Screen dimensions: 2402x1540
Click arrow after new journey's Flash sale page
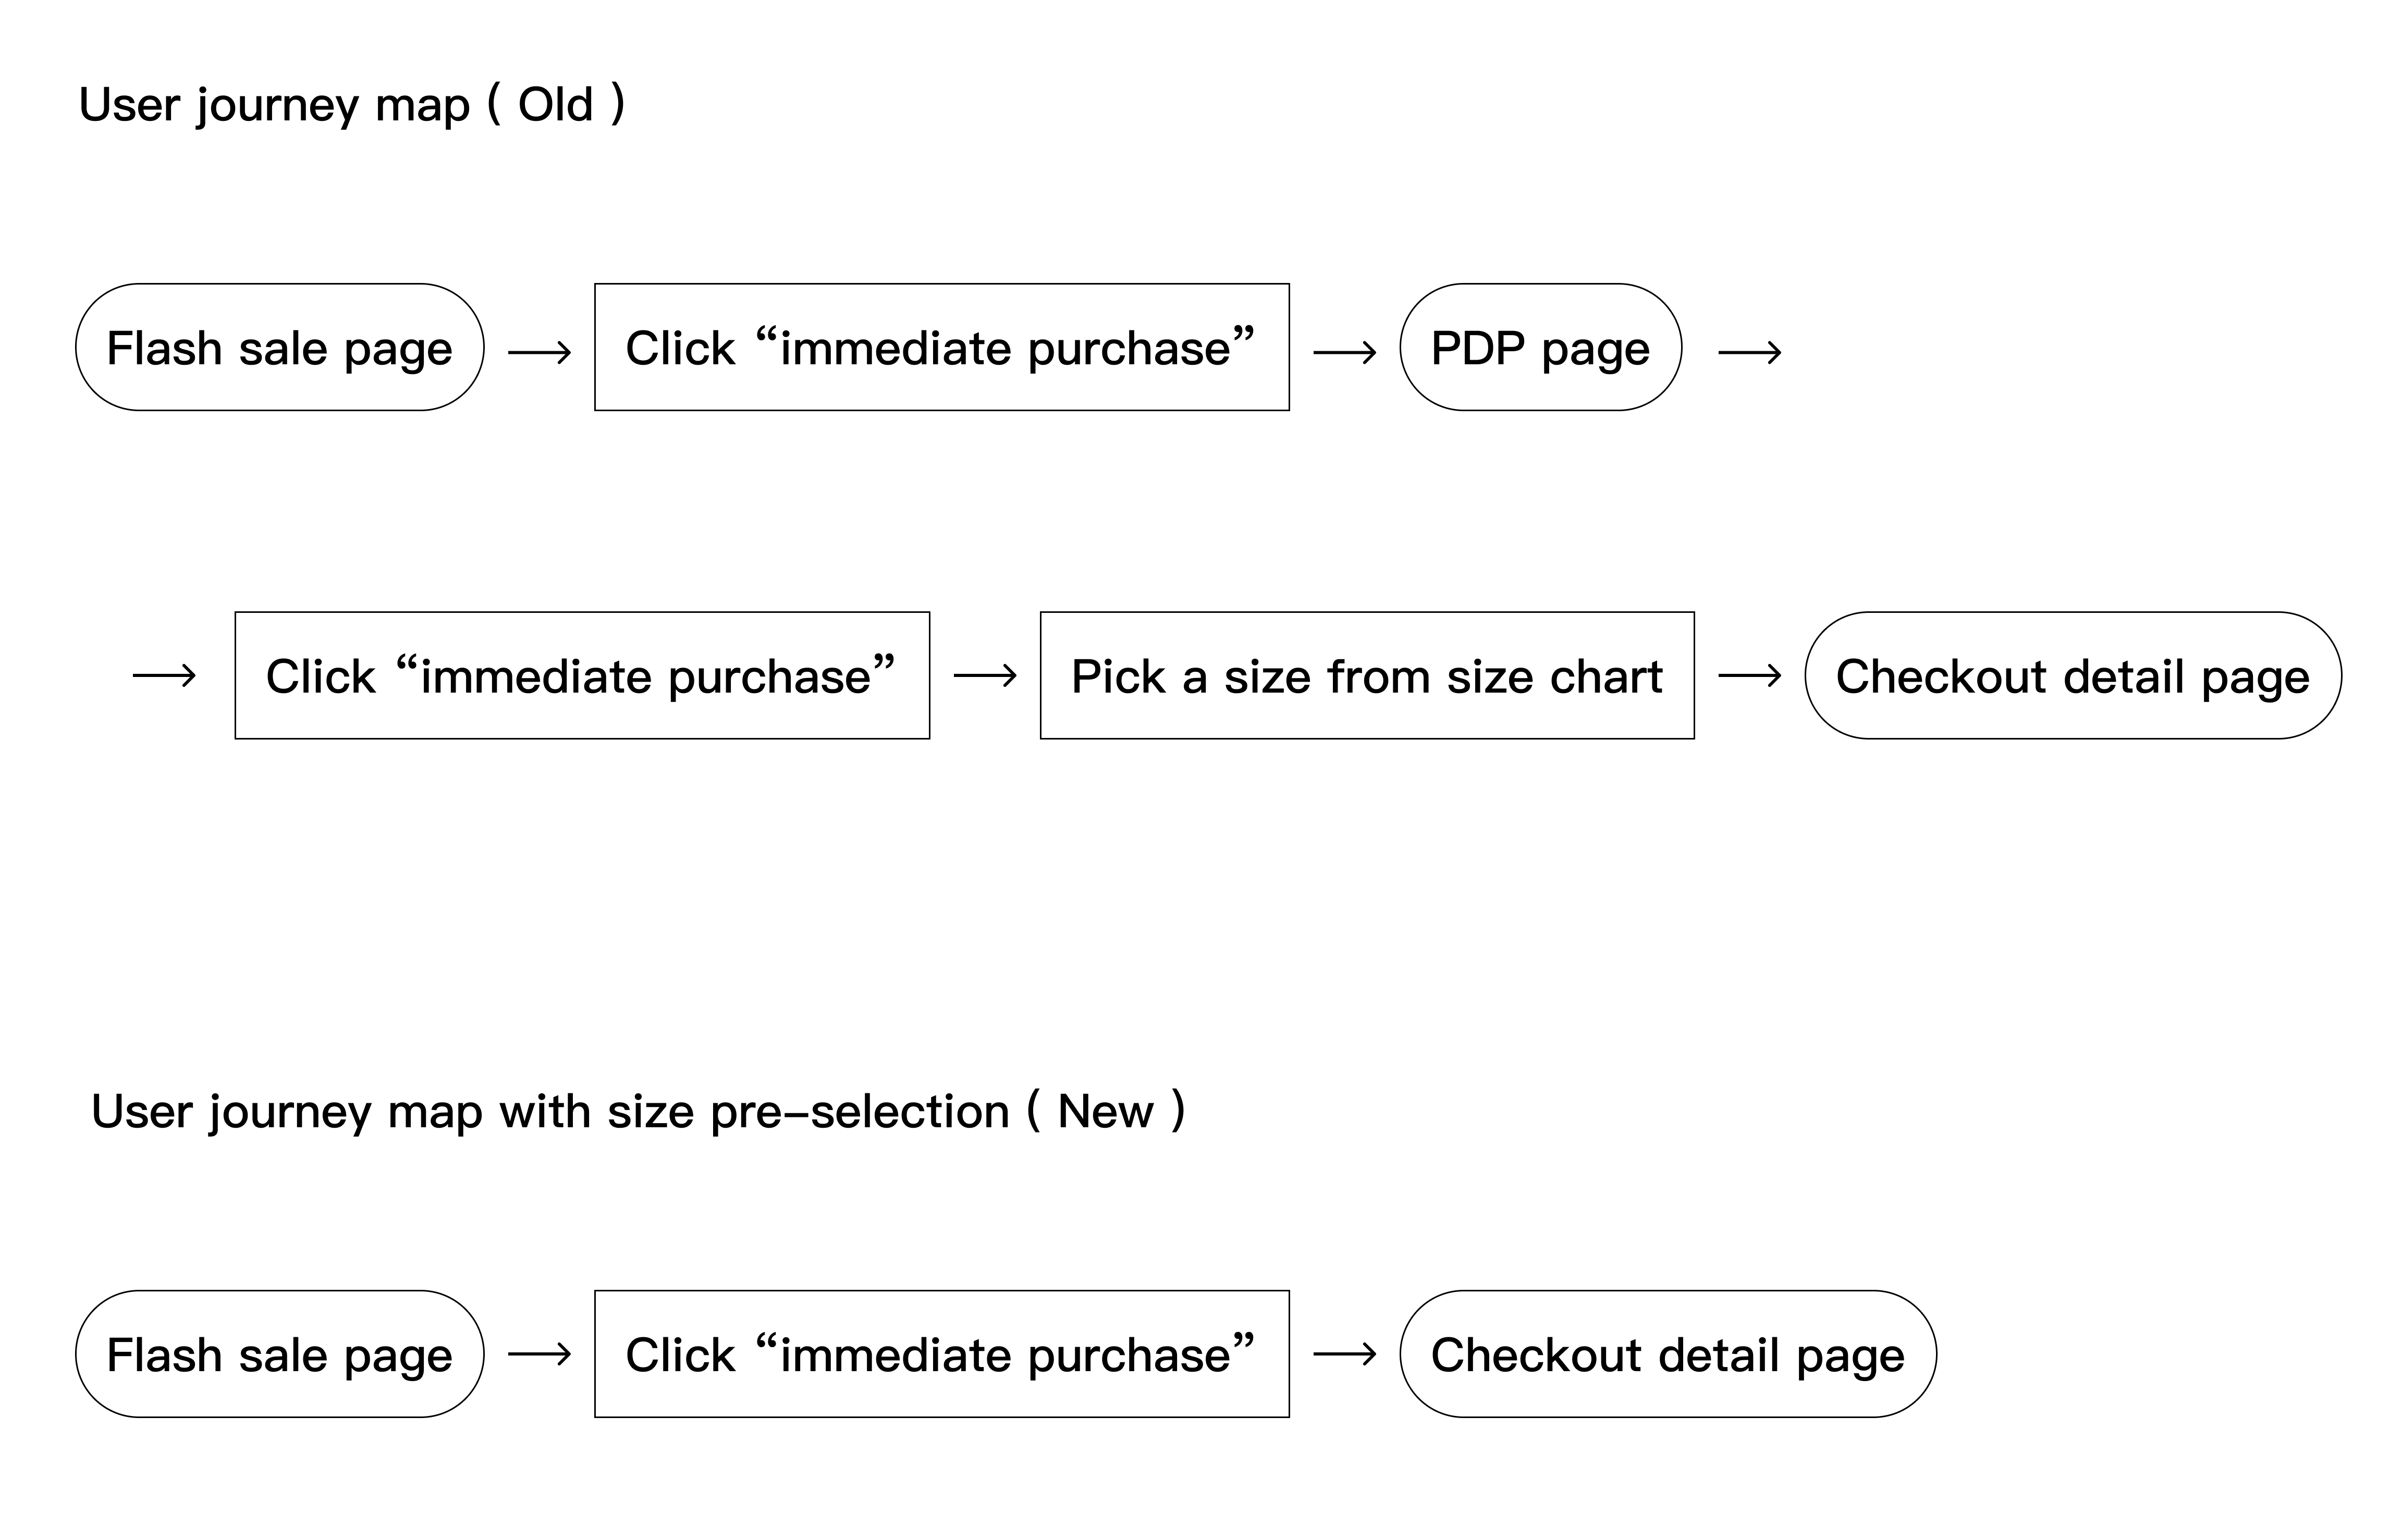pyautogui.click(x=539, y=1355)
